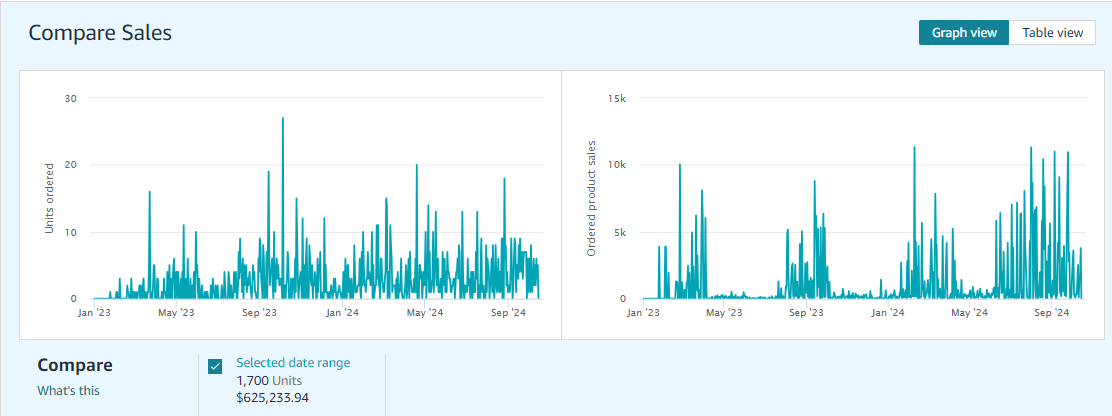Click the Ordered product sales axis title
The image size is (1112, 416).
tap(591, 199)
